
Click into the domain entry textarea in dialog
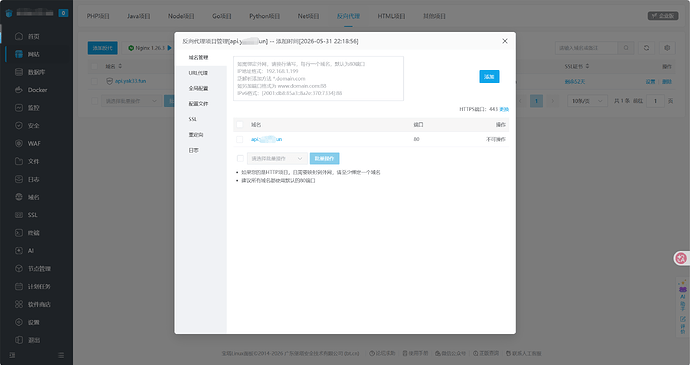click(318, 78)
